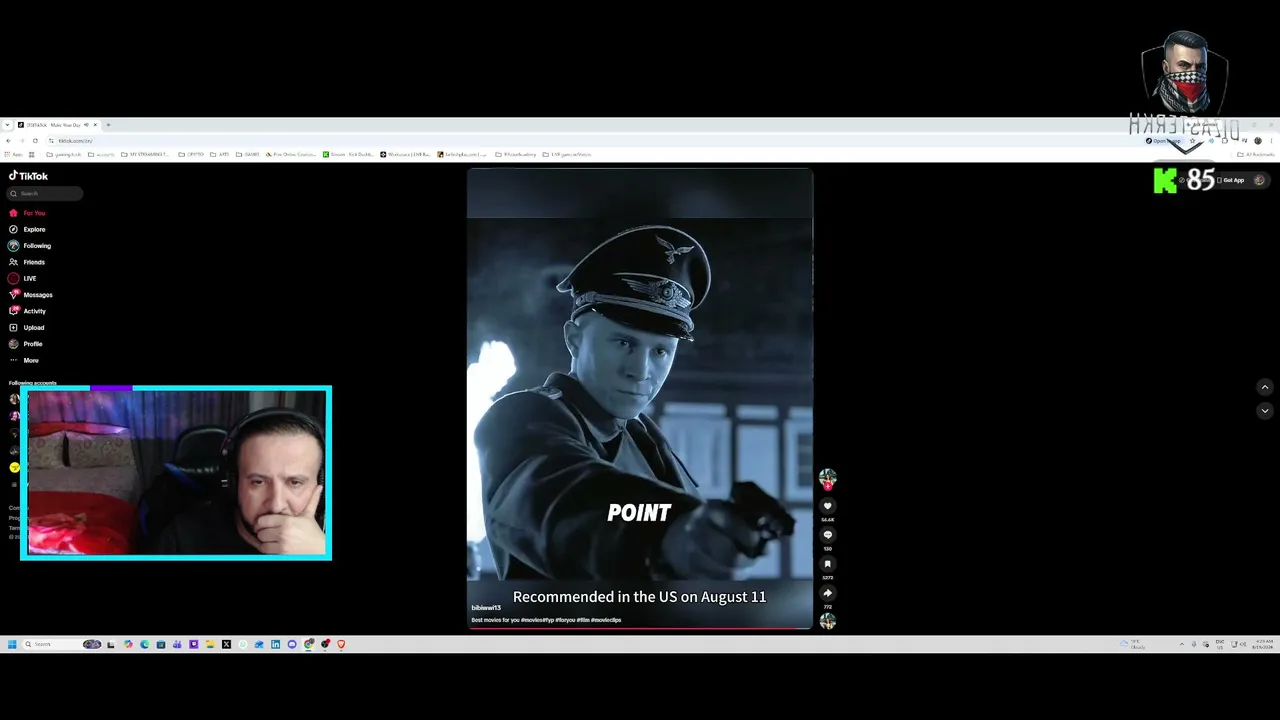Open the Windows Start menu
This screenshot has width=1280, height=720.
(12, 644)
